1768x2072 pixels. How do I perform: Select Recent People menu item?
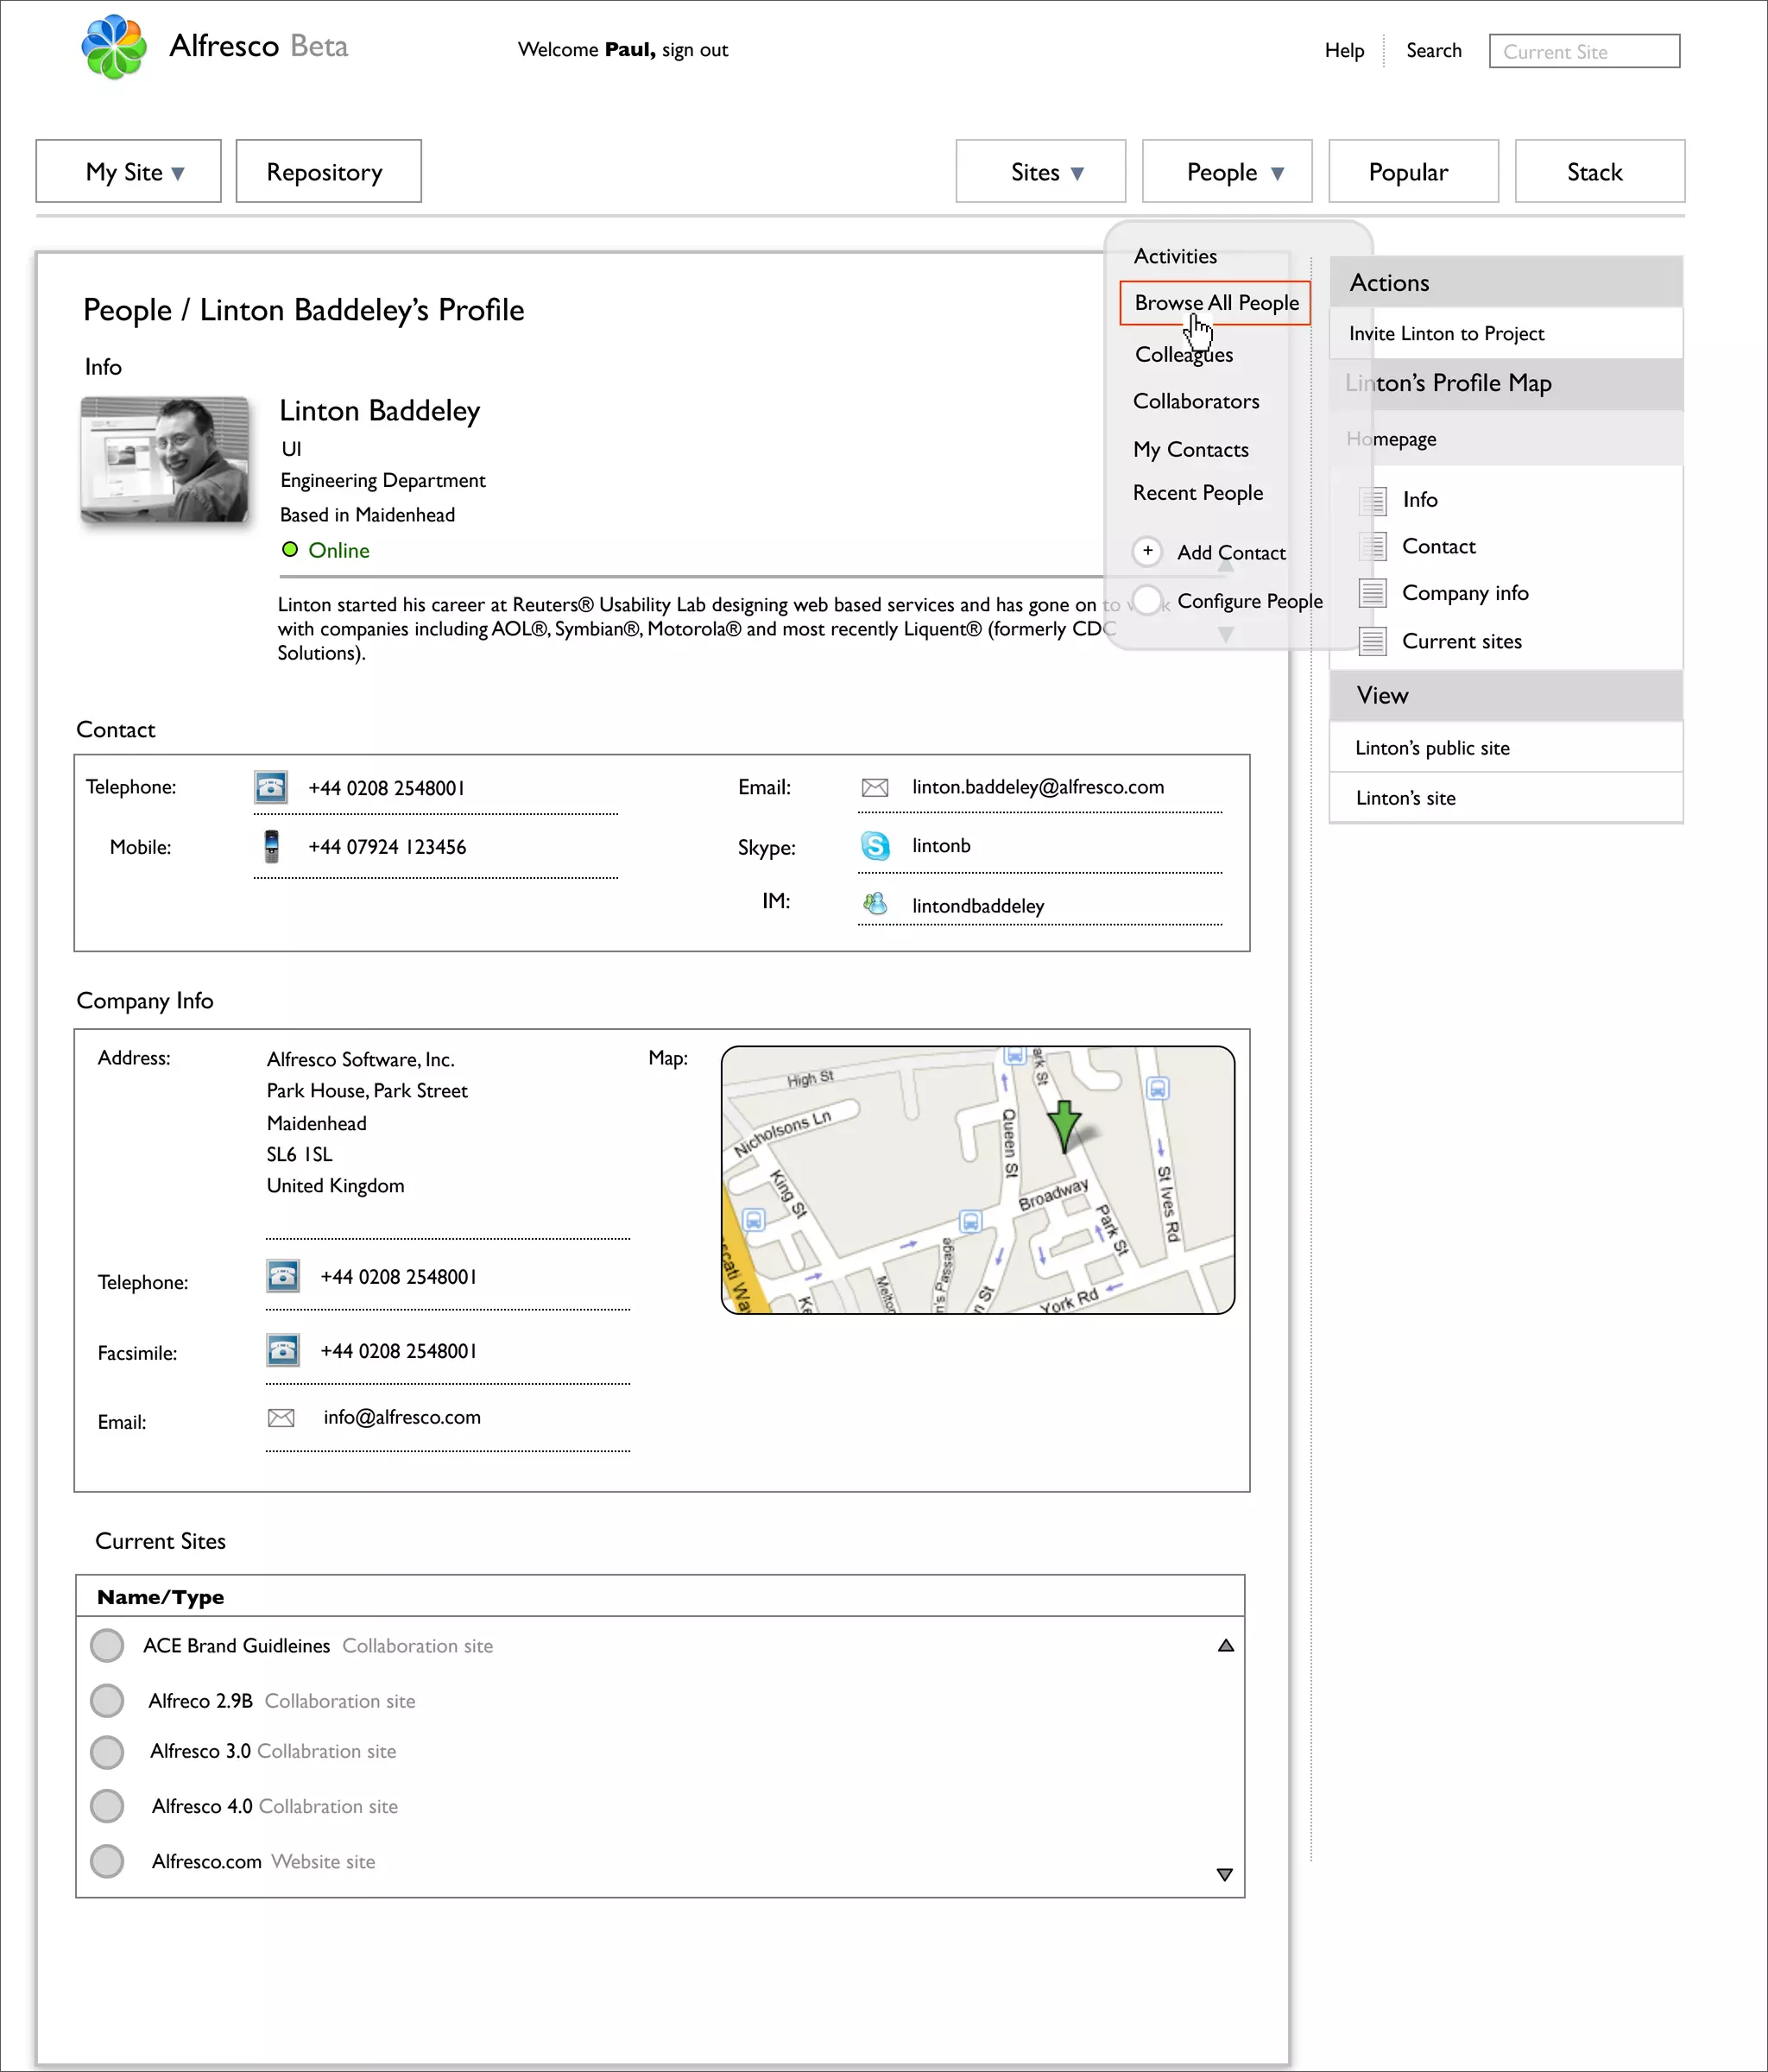pyautogui.click(x=1198, y=493)
